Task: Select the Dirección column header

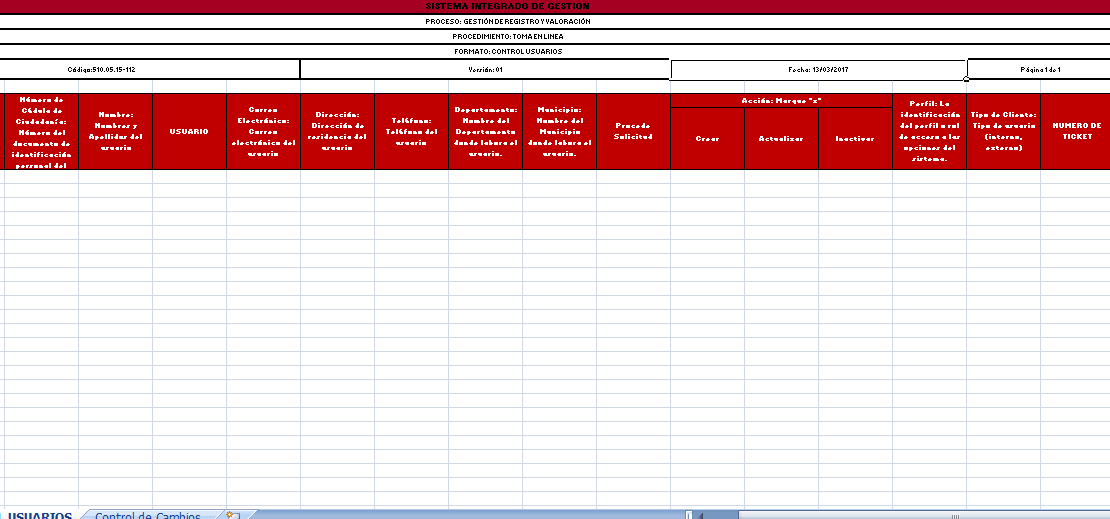Action: coord(338,132)
